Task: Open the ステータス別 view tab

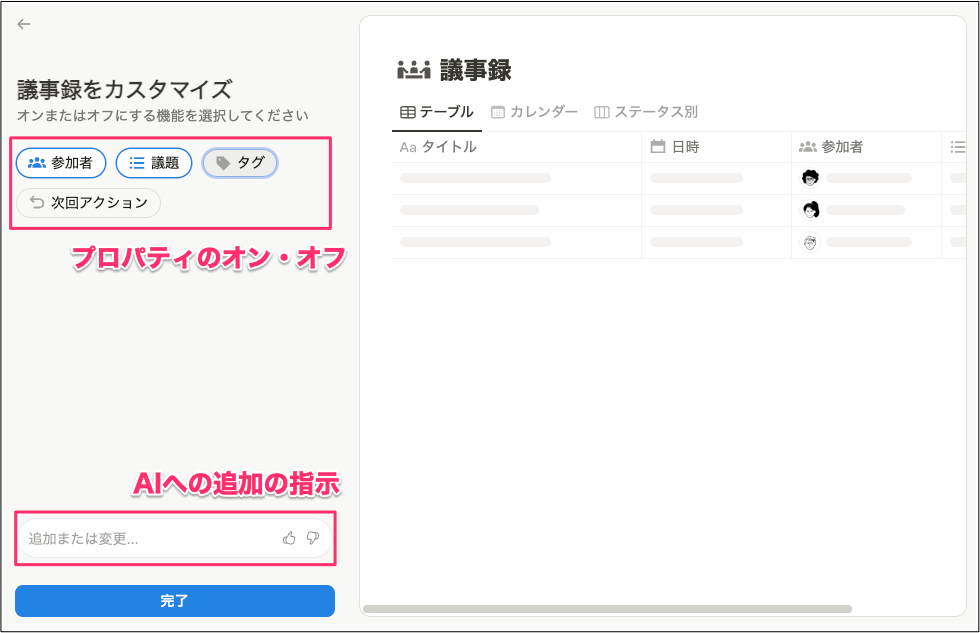Action: (646, 112)
